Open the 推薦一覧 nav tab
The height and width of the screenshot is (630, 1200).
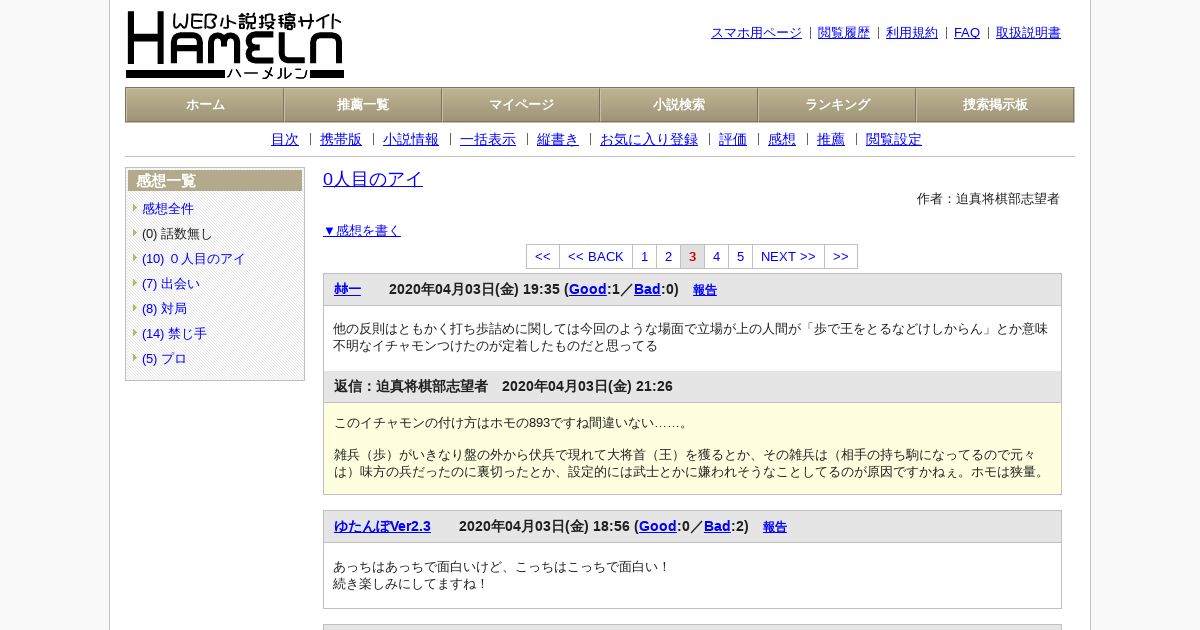pos(363,105)
